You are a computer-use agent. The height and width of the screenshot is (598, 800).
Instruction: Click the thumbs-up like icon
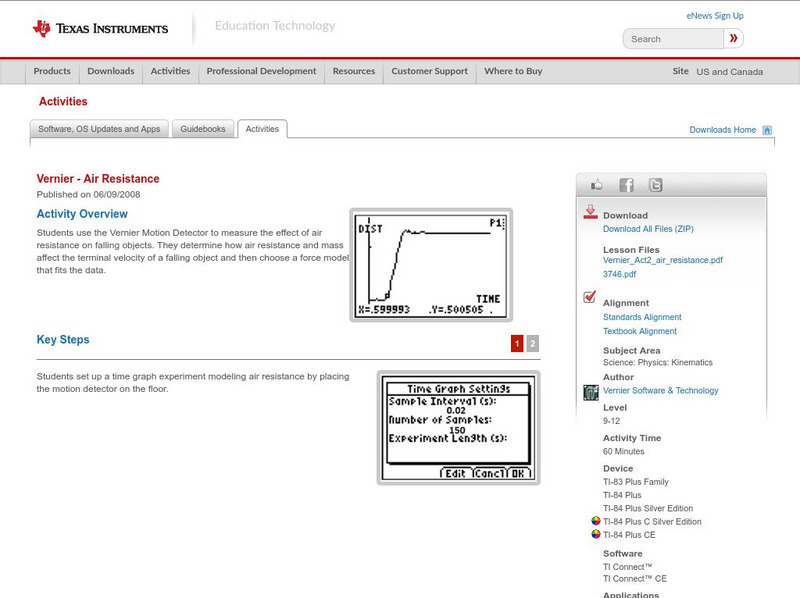(x=598, y=185)
